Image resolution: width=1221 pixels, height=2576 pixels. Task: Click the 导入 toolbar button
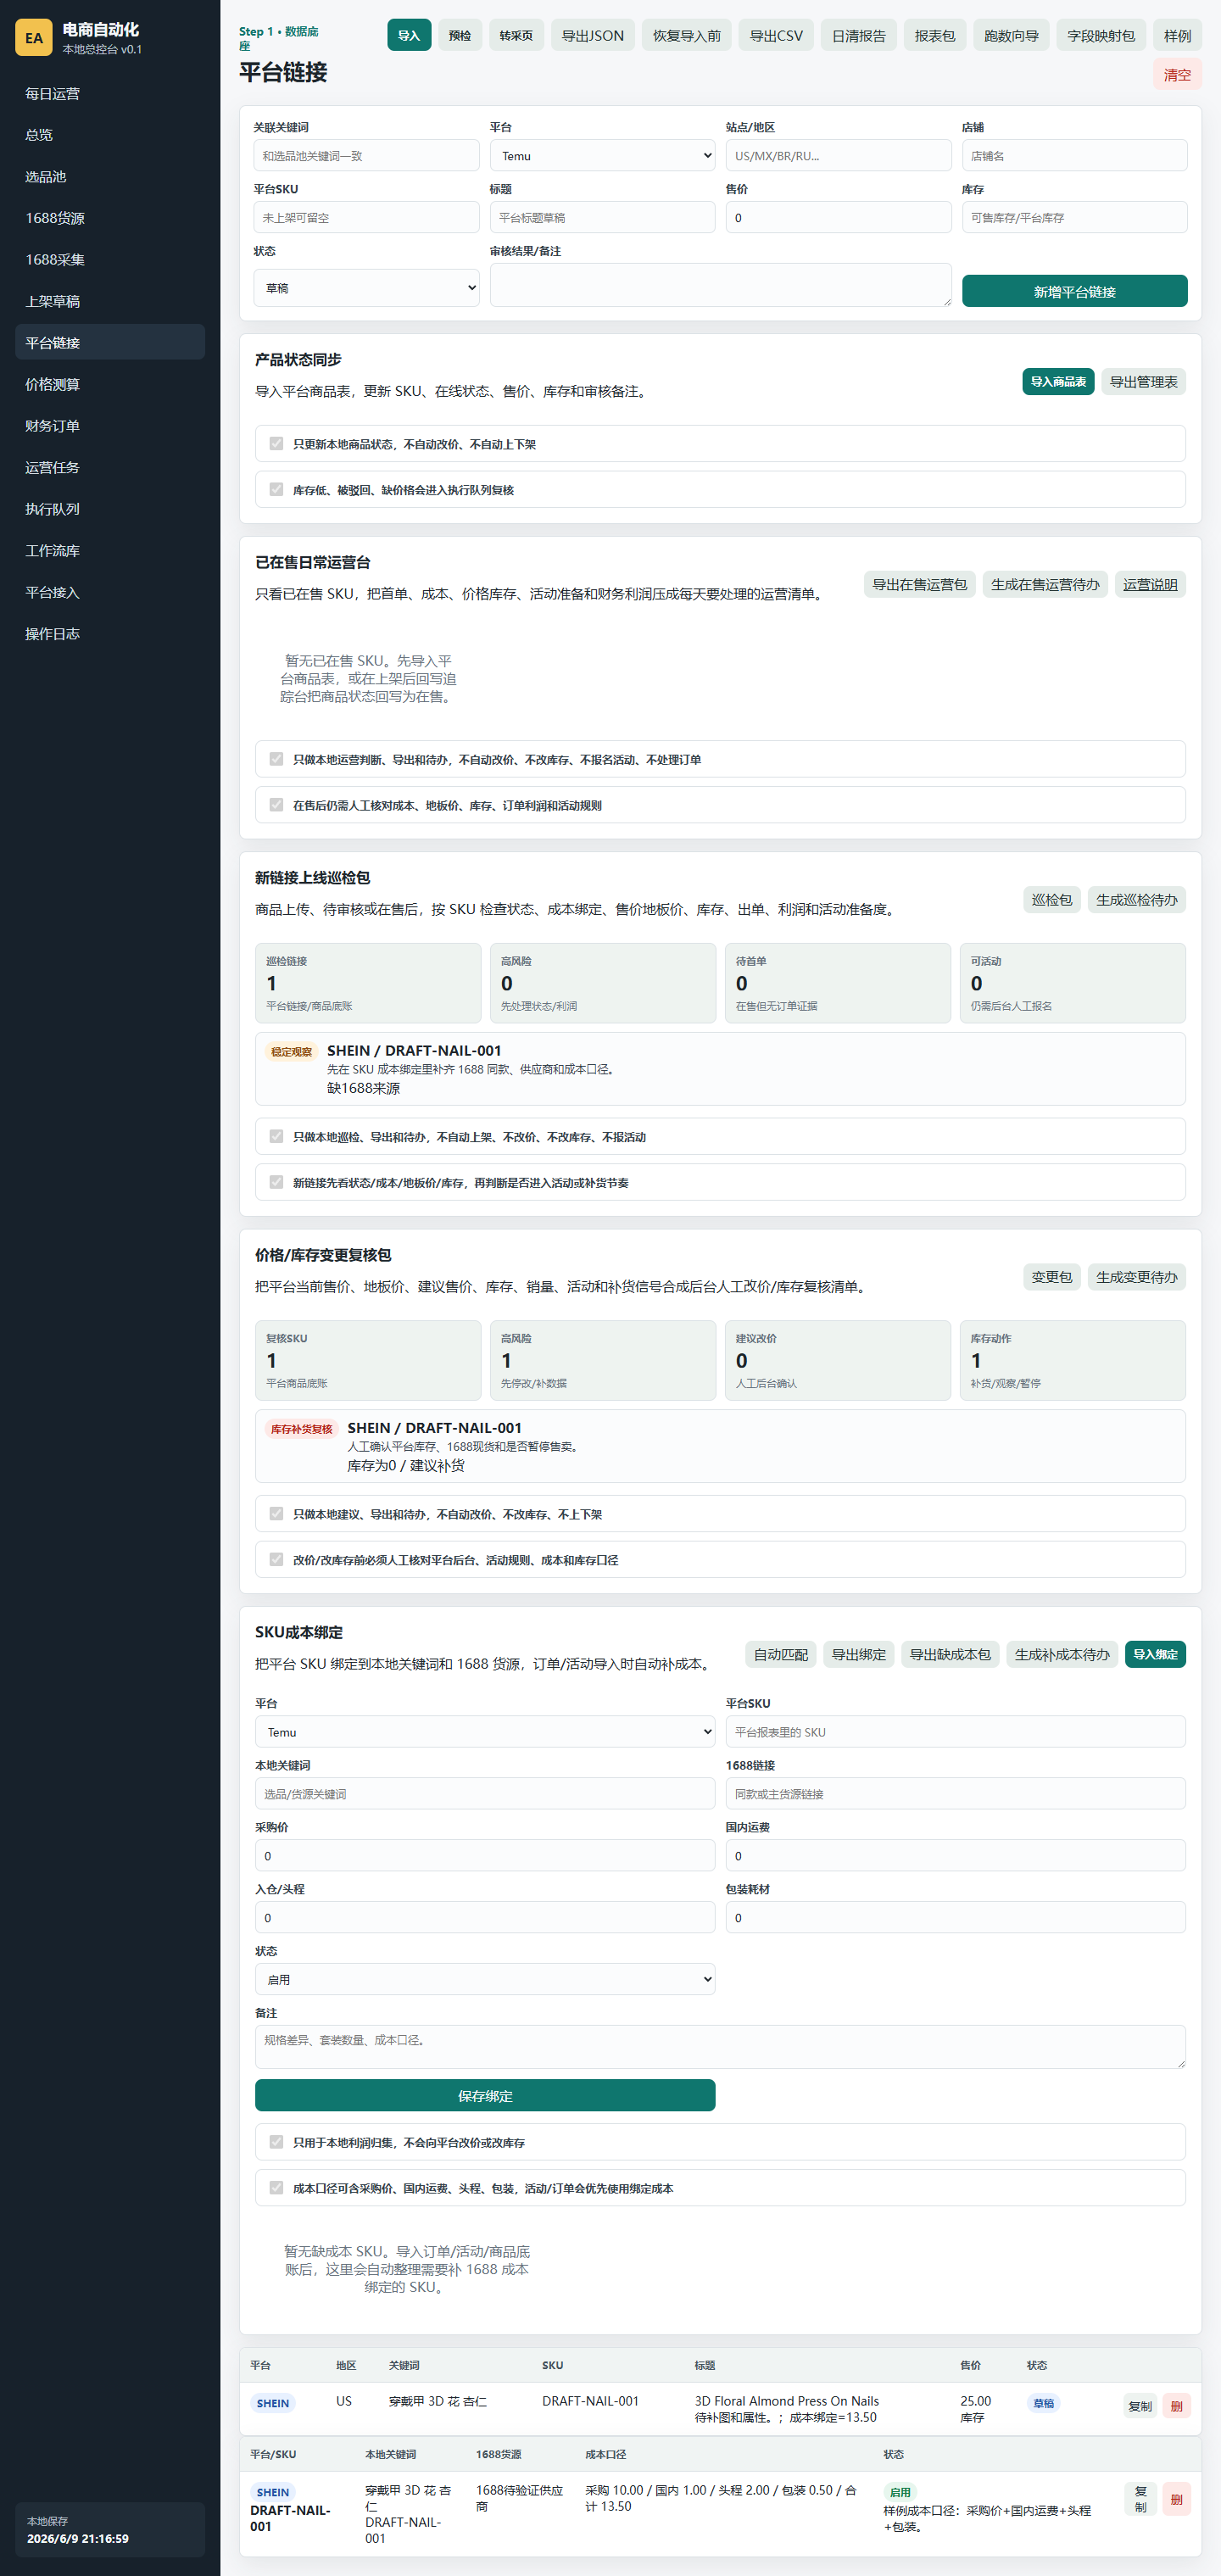pos(409,35)
